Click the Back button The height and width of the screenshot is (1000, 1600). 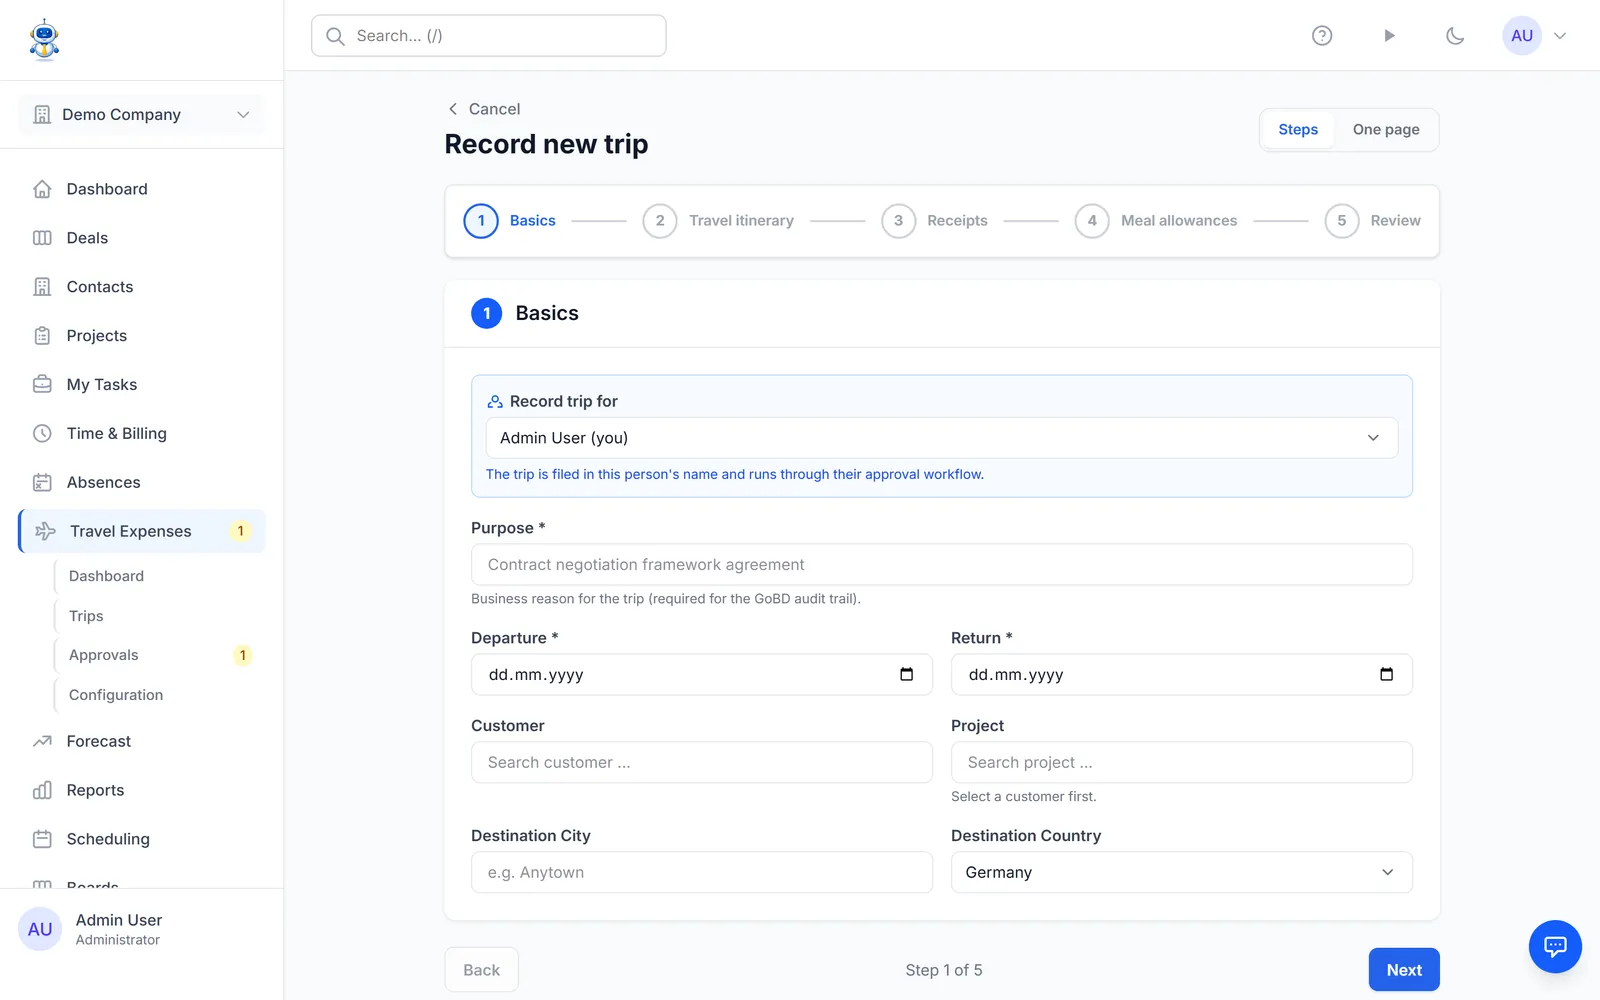click(482, 970)
